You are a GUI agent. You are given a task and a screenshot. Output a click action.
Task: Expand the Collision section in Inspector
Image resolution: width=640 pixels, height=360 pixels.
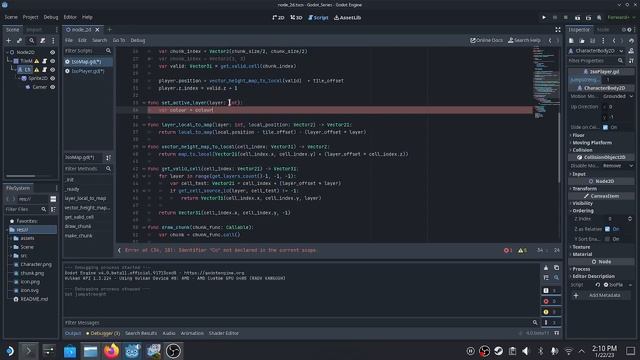pyautogui.click(x=581, y=150)
